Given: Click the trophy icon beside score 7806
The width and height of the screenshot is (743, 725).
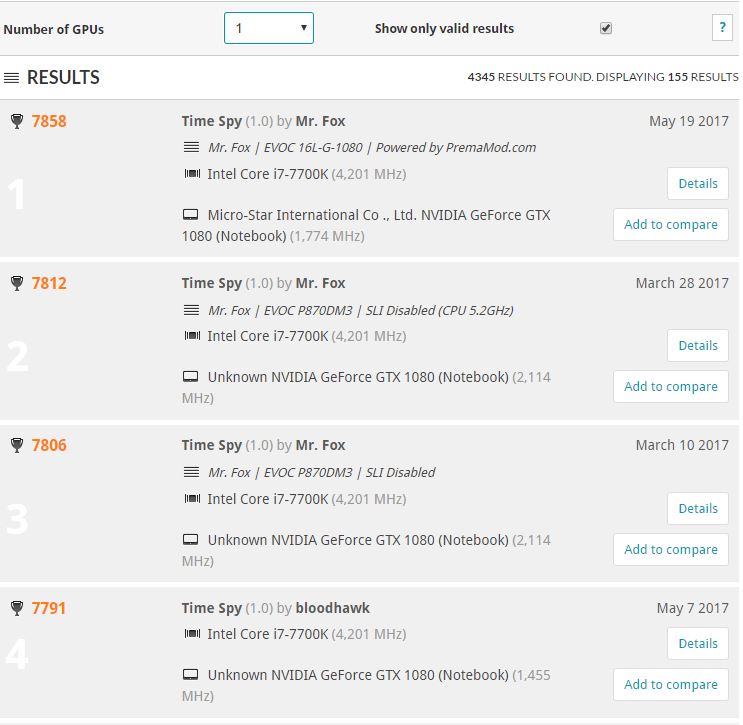Looking at the screenshot, I should click(x=16, y=445).
